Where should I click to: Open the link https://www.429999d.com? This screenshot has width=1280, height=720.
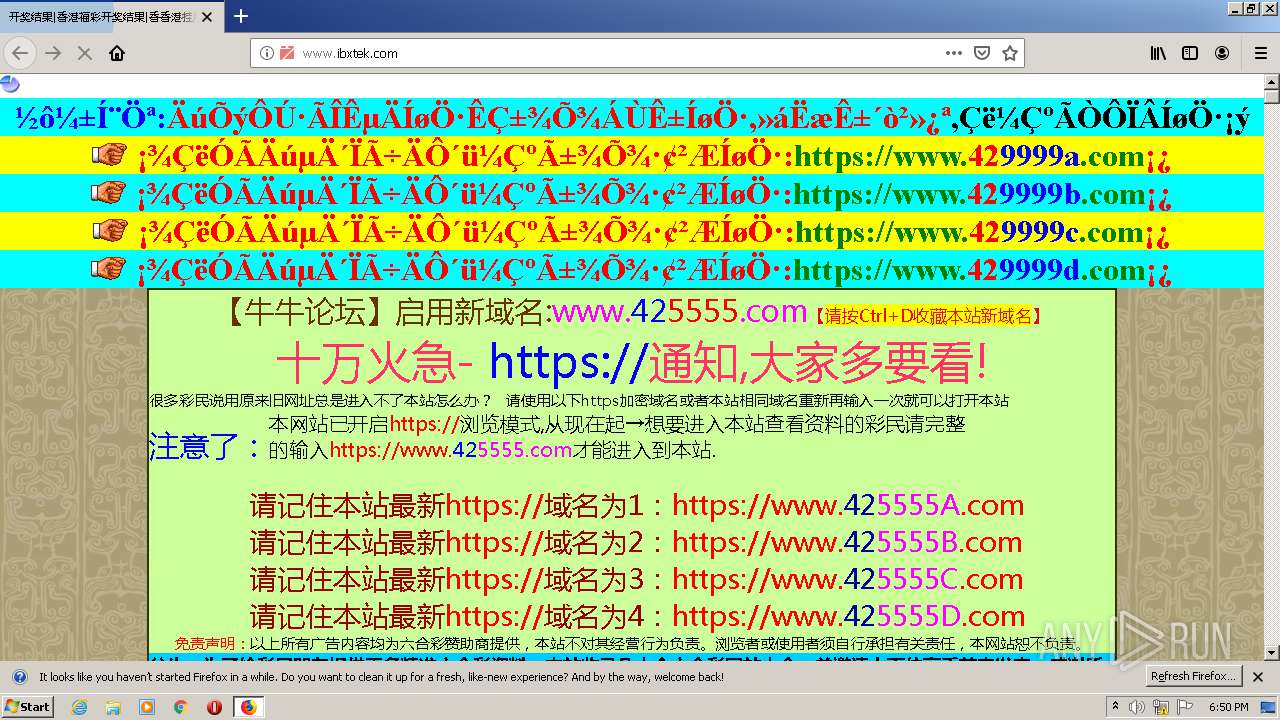pyautogui.click(x=969, y=270)
